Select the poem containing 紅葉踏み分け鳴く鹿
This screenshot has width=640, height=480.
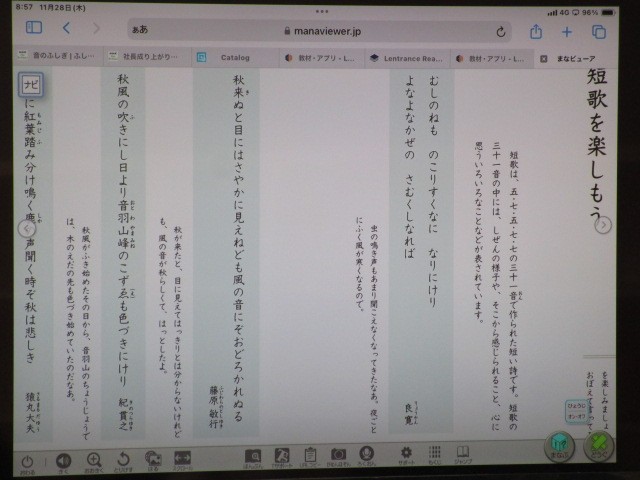(31, 231)
